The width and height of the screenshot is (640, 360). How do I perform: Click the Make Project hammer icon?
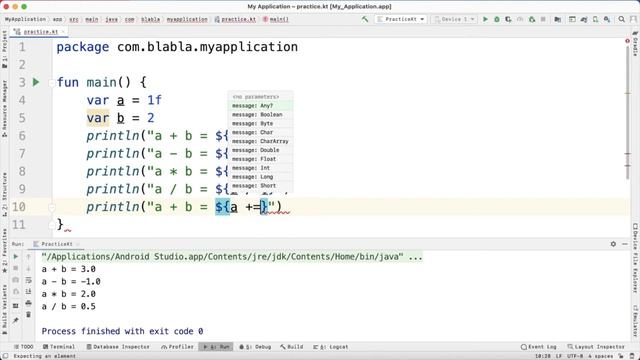(x=365, y=19)
